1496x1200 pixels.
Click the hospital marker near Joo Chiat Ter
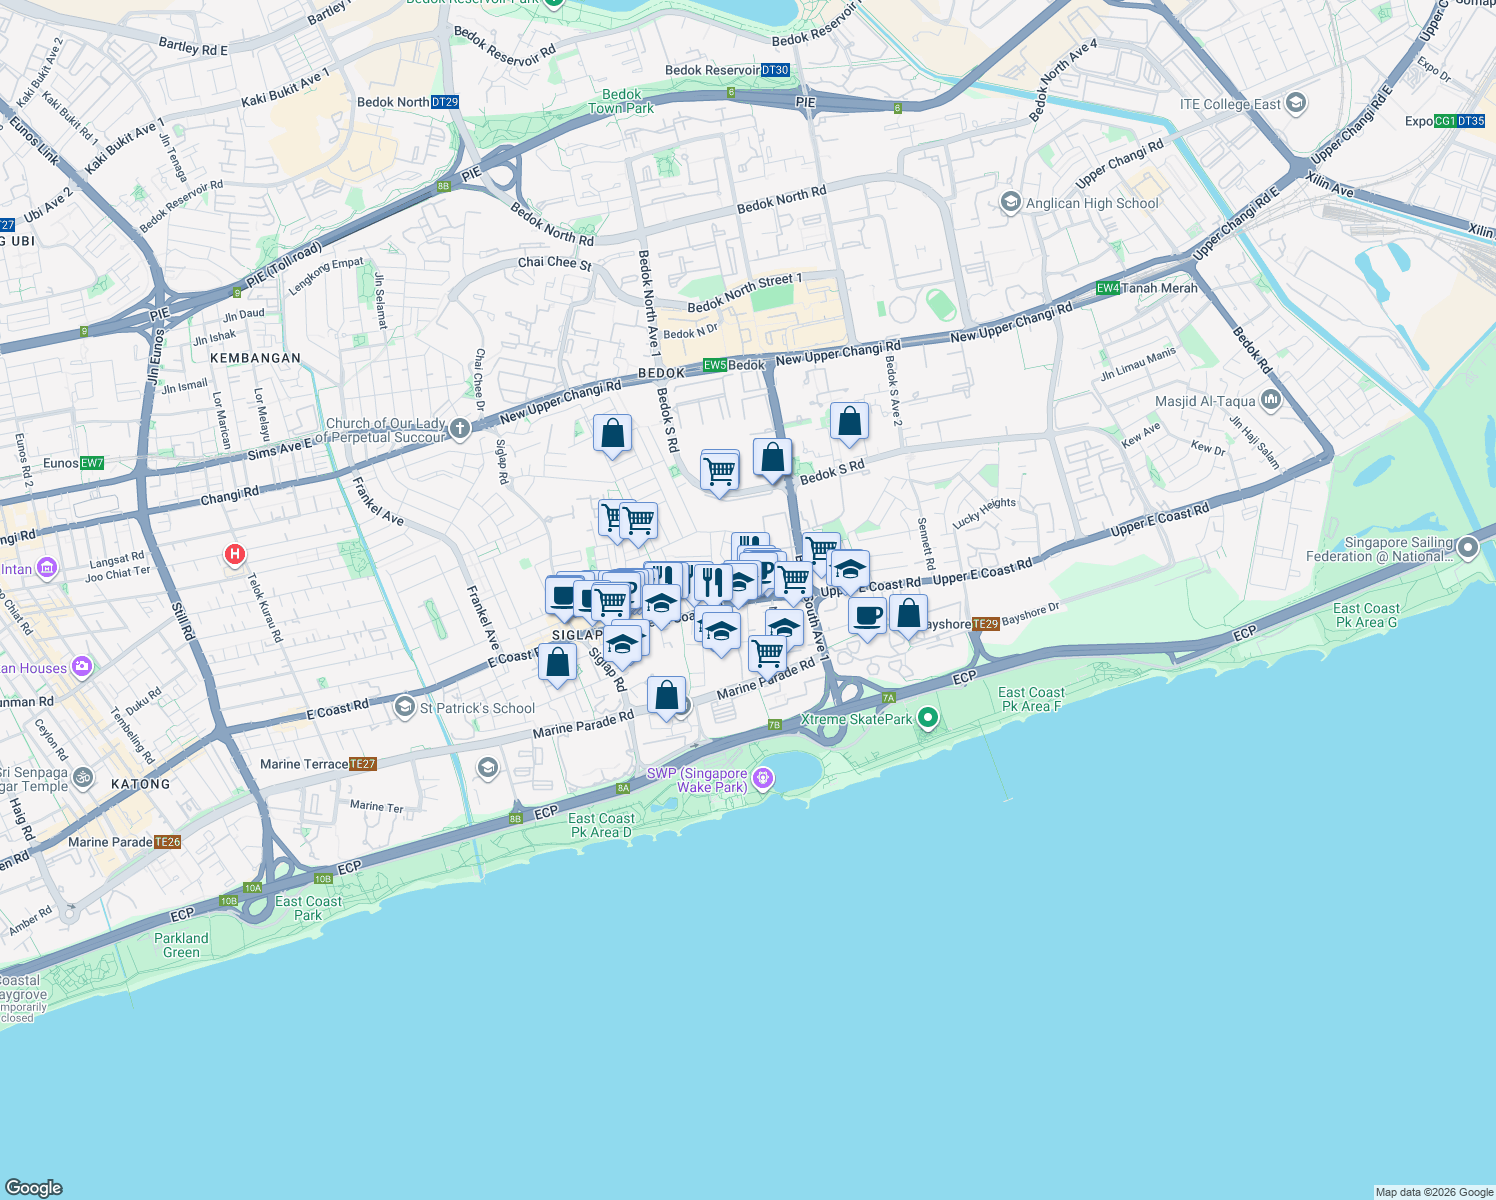point(234,553)
